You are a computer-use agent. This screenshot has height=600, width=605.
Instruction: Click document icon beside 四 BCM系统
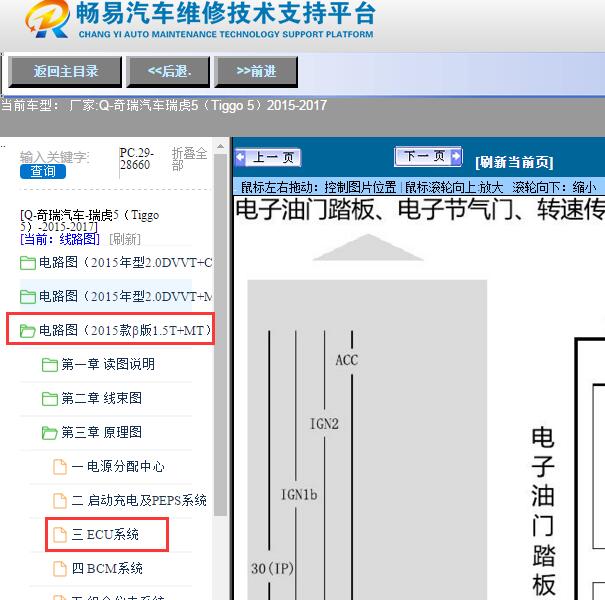[x=60, y=569]
